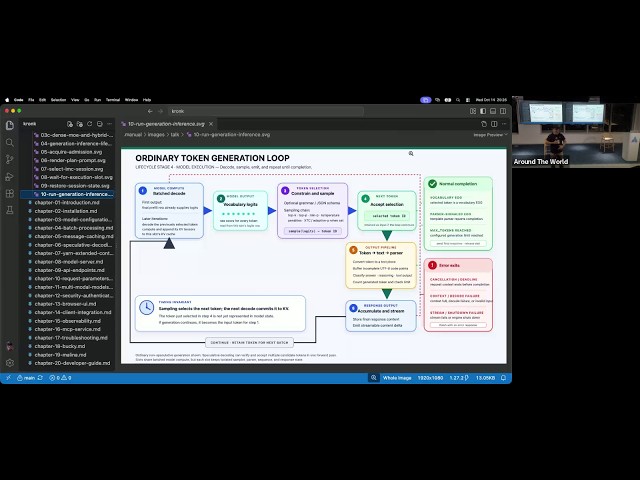
Task: Click the 'talk' breadcrumb segment
Action: coord(175,135)
